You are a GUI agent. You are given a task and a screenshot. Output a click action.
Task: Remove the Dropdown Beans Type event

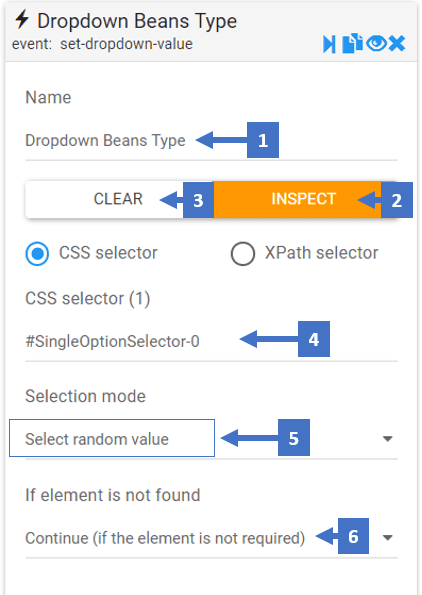tap(397, 44)
